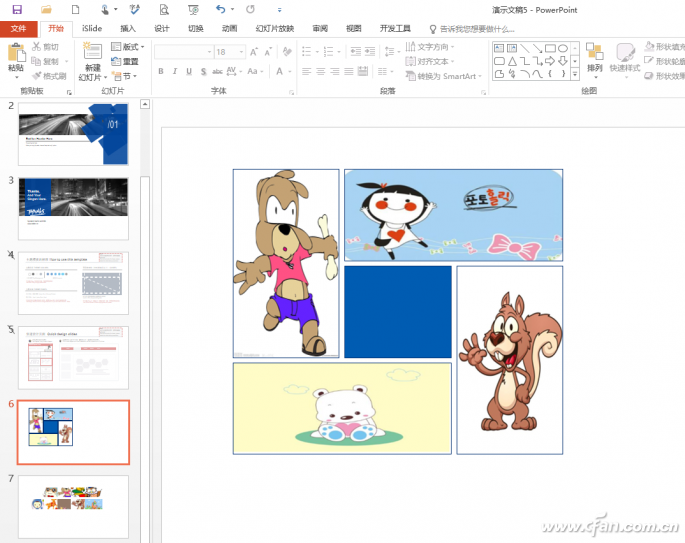Open the Change Case (Aa) dropdown
The width and height of the screenshot is (685, 543).
pyautogui.click(x=255, y=71)
